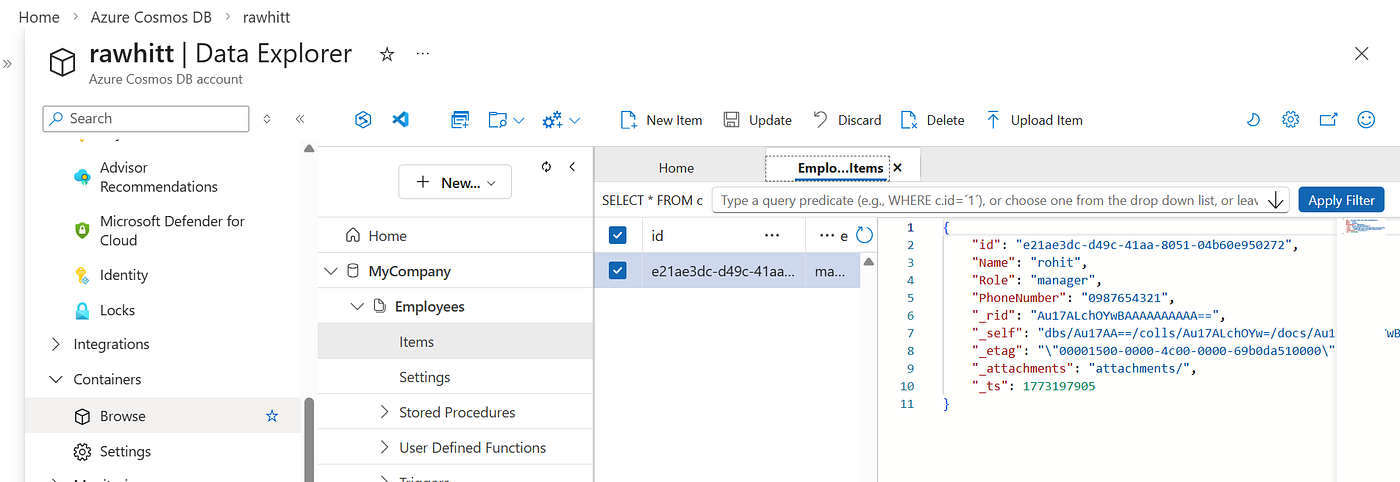Open id column options ellipsis
Image resolution: width=1400 pixels, height=482 pixels.
point(771,236)
